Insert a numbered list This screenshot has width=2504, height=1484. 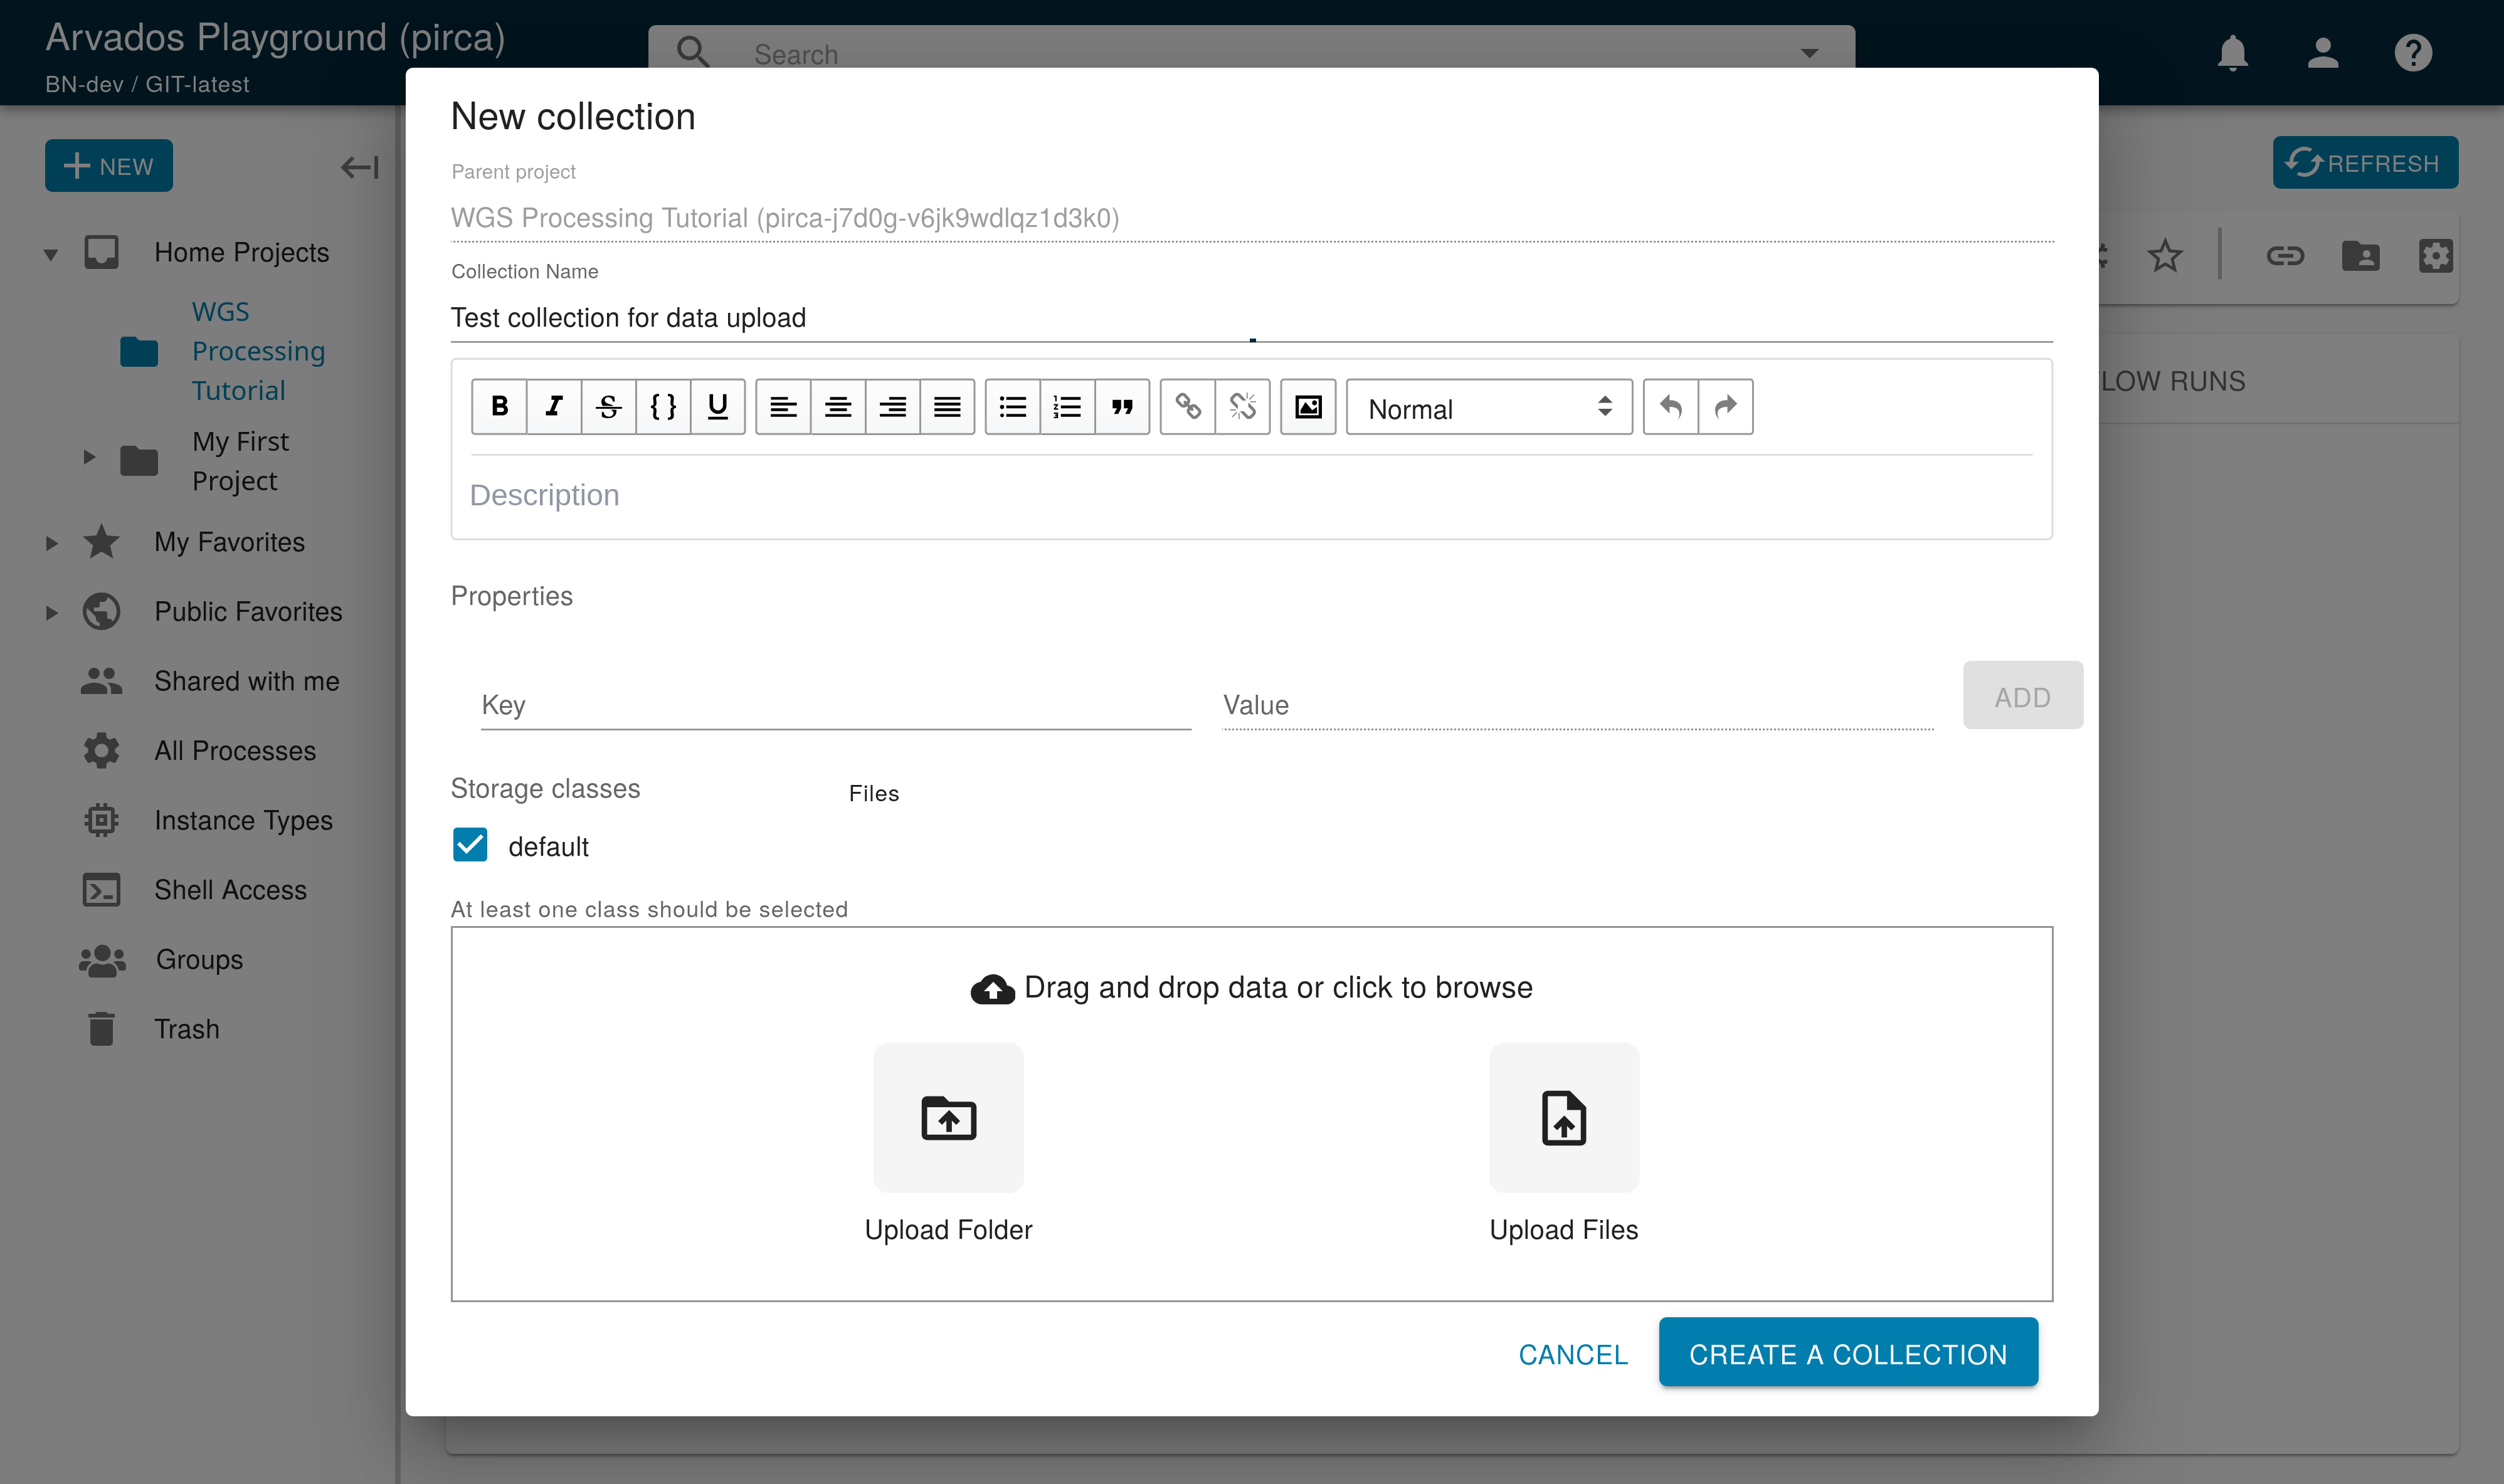pyautogui.click(x=1067, y=406)
